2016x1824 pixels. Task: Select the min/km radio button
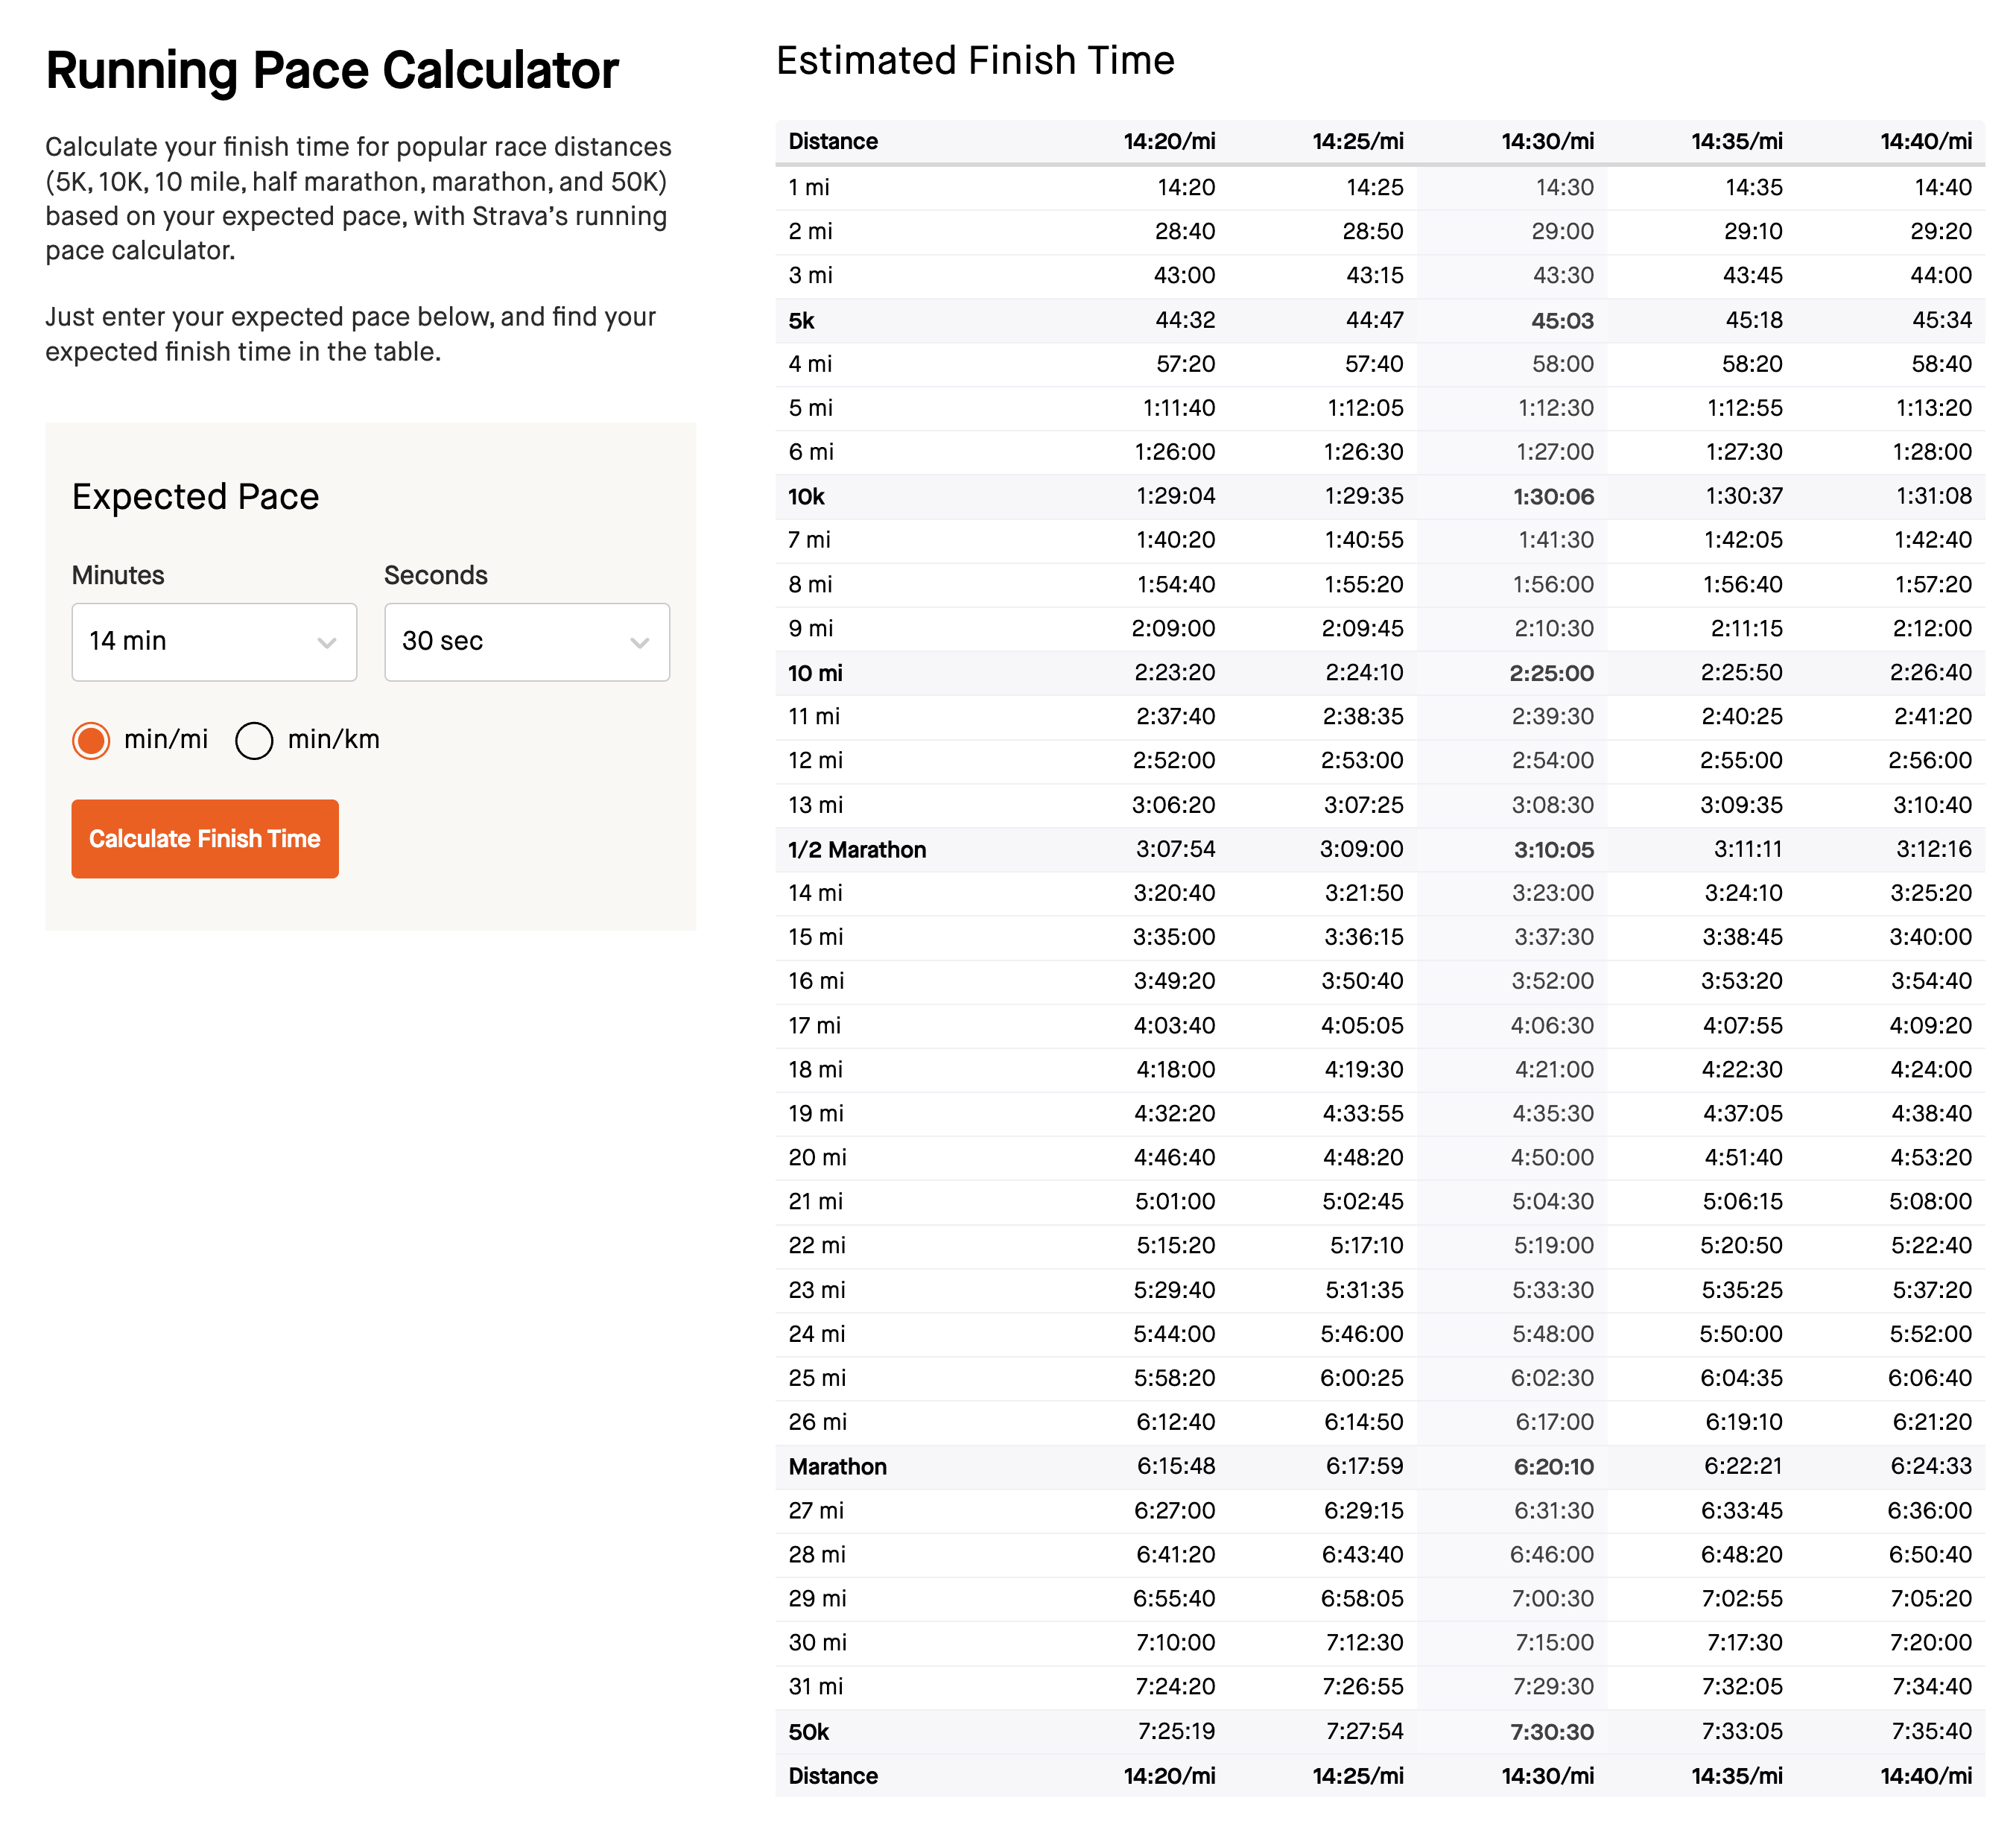(254, 740)
